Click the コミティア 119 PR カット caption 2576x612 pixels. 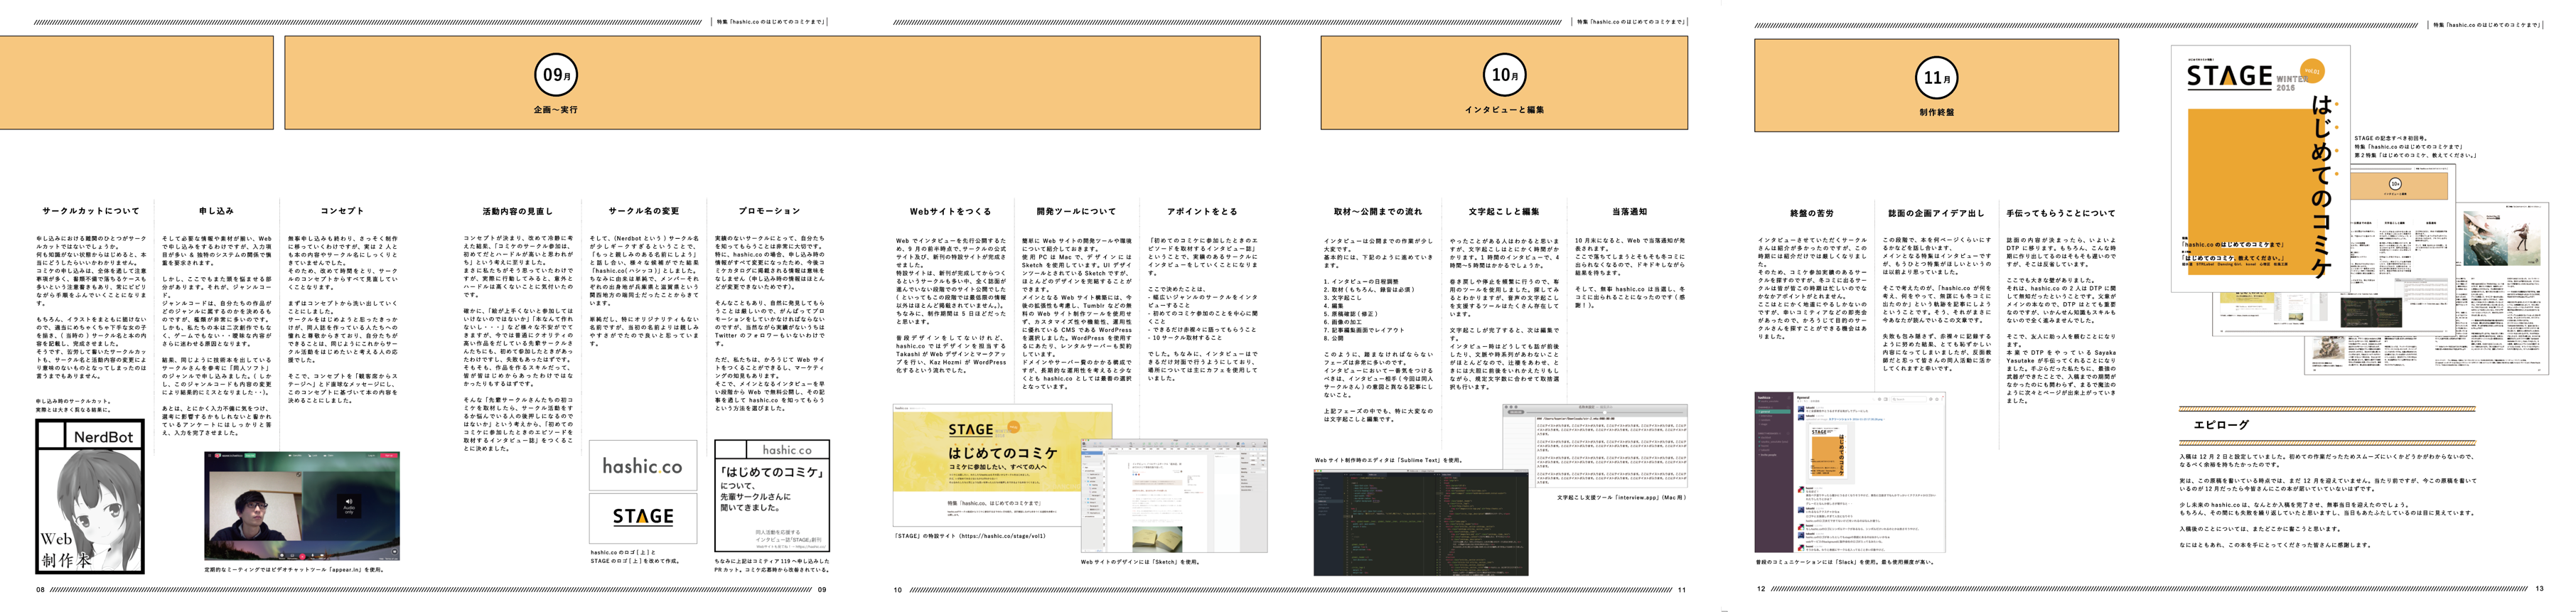(x=772, y=565)
